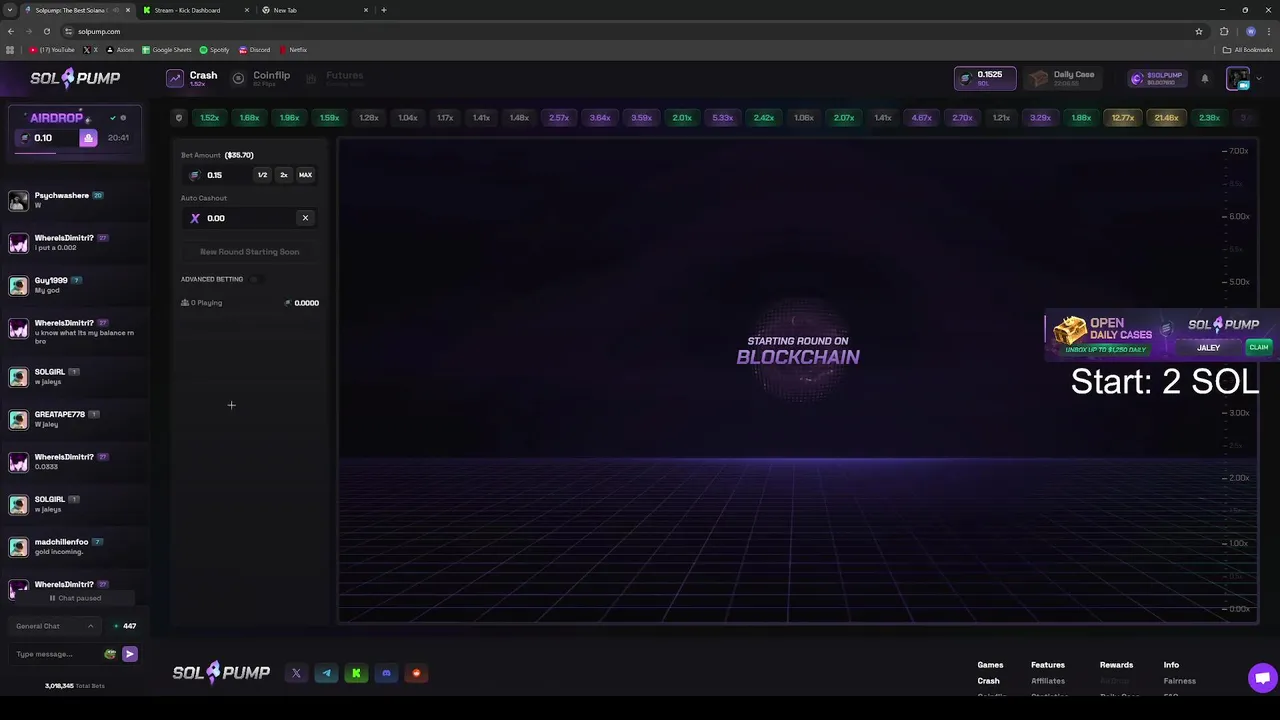Click the fairness shield icon before multipliers
This screenshot has width=1280, height=720.
(179, 118)
